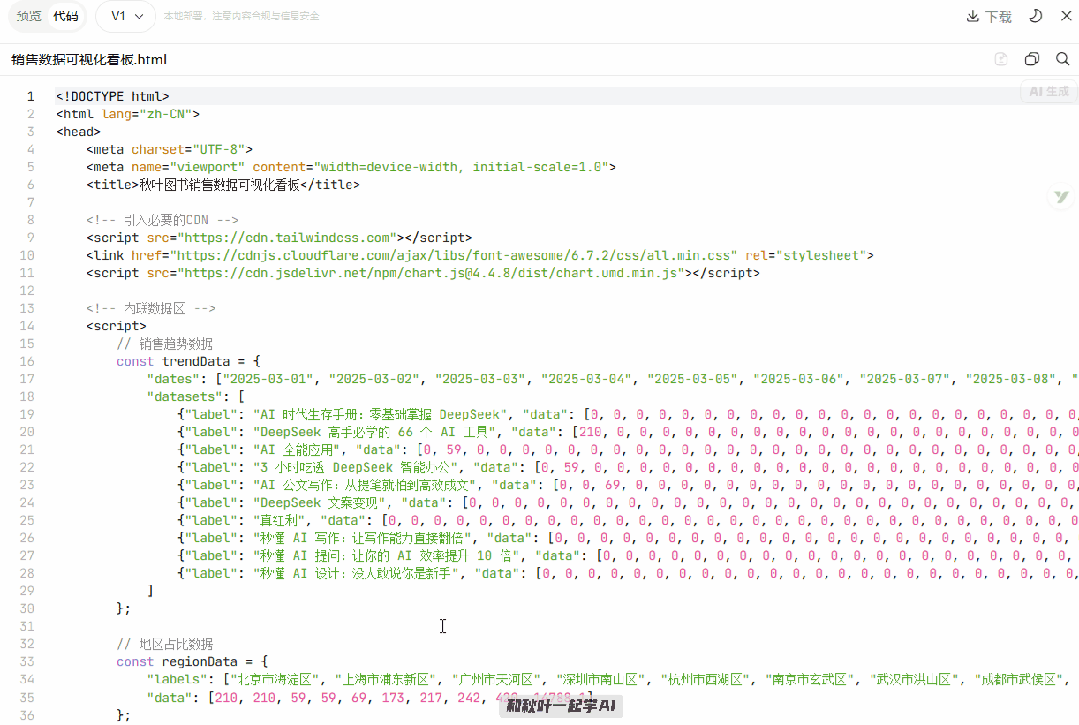Viewport: 1079px width, 725px height.
Task: Click the <script> tag on line 14
Action: 116,326
